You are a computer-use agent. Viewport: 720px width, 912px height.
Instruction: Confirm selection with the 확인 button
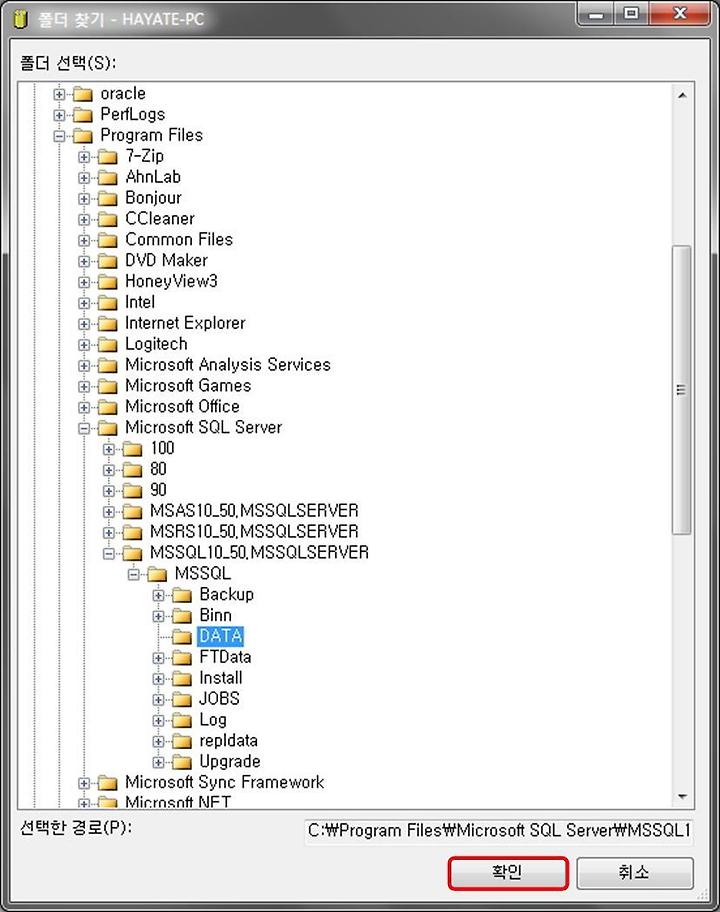click(x=508, y=872)
